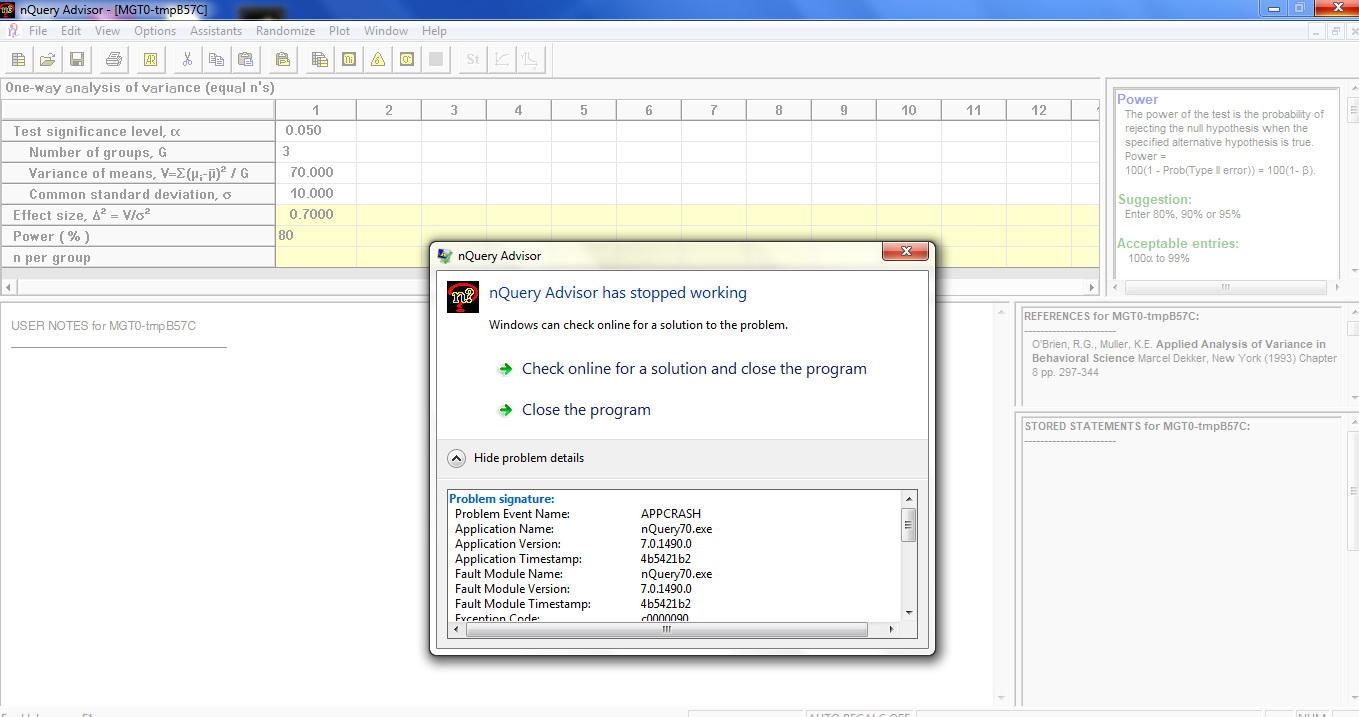Click the stacked tables toolbar icon
Screen dimensions: 1359x717
point(320,60)
